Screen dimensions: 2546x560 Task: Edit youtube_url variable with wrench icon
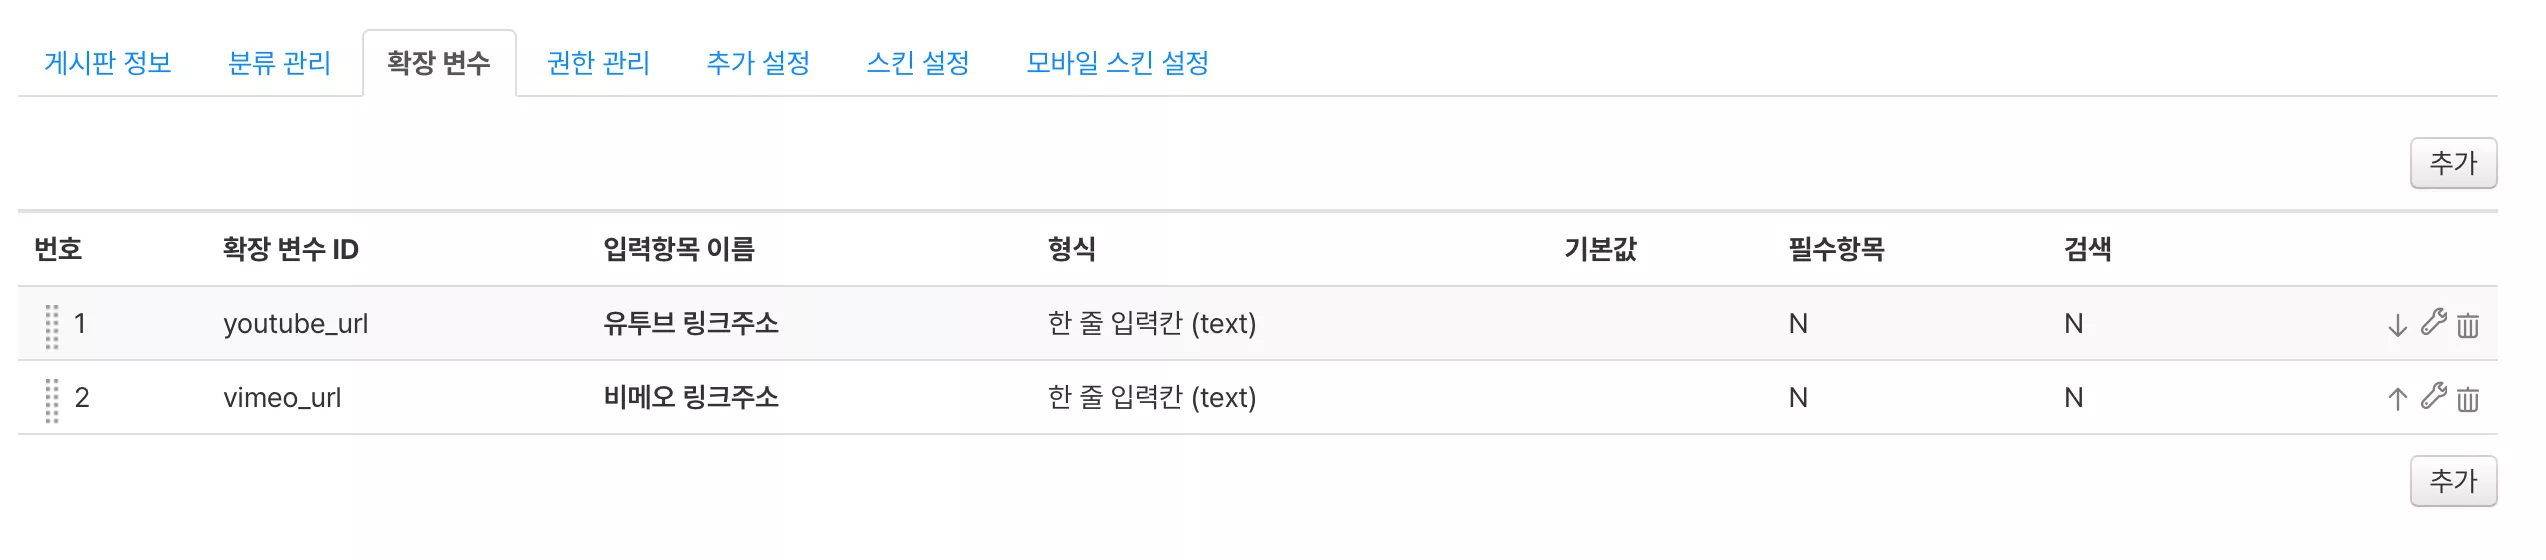[x=2434, y=322]
